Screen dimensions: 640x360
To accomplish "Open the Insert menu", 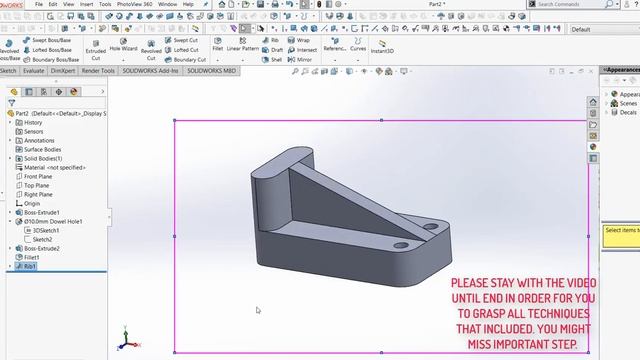I will click(86, 4).
